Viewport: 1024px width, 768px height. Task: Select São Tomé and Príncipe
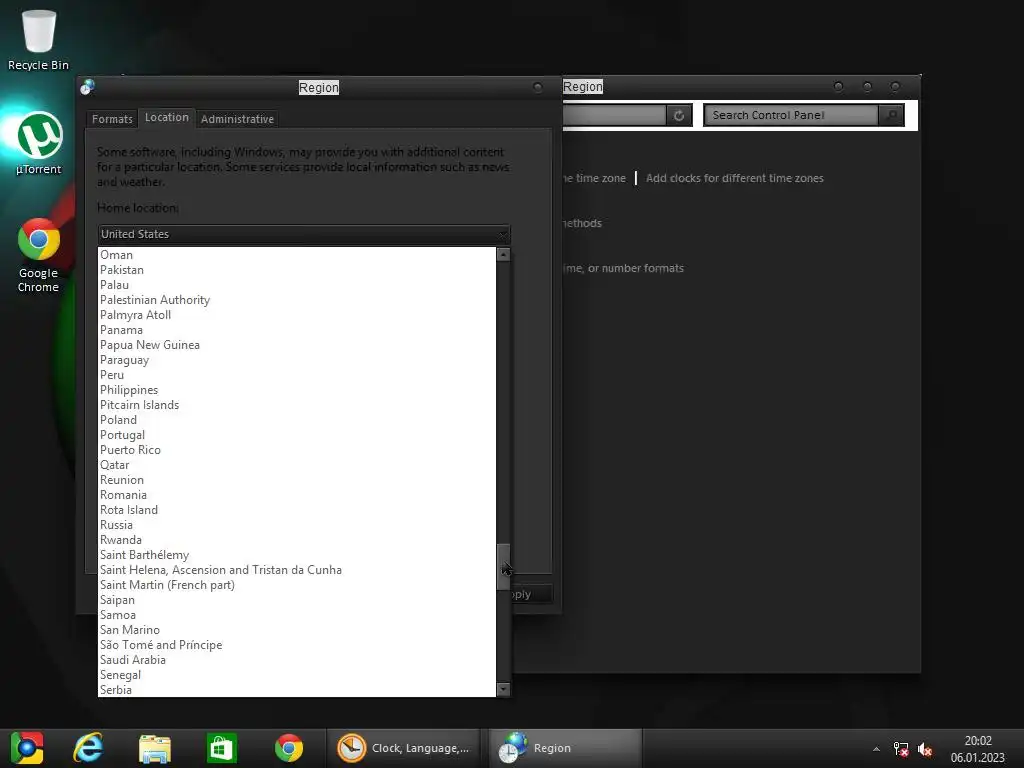coord(297,645)
